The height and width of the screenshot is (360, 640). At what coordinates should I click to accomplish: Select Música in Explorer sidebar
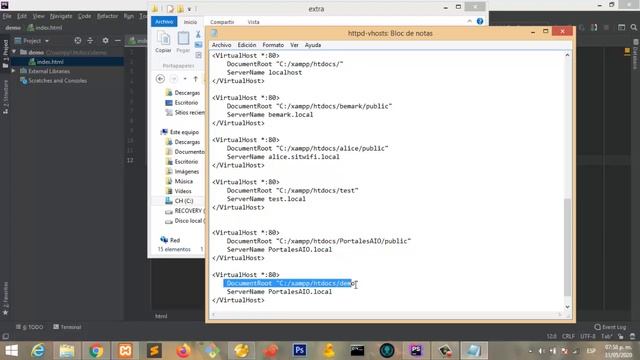click(180, 181)
